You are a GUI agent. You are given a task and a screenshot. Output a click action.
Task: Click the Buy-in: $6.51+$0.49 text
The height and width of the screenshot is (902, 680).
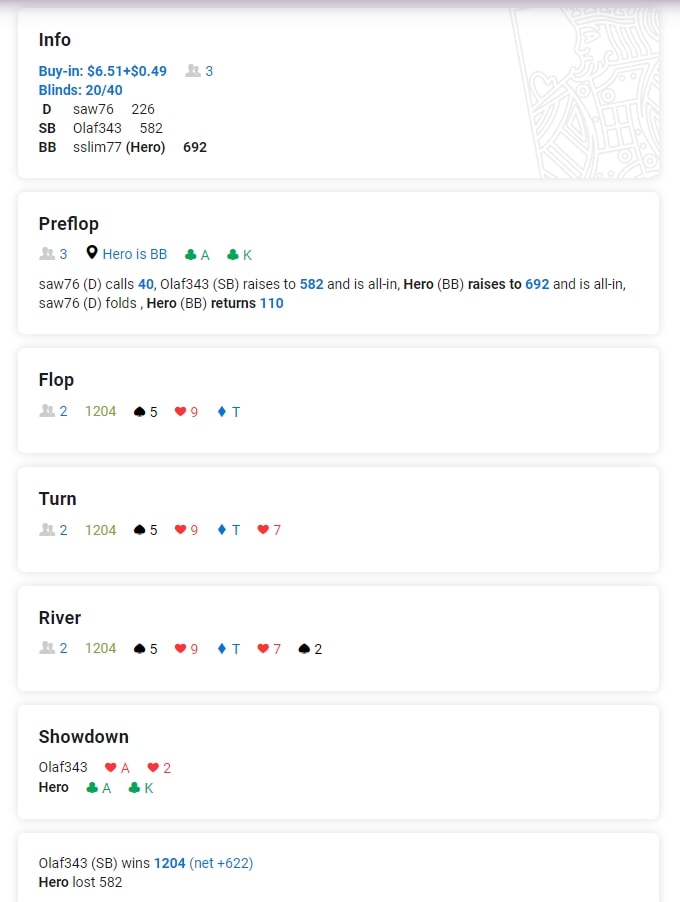103,71
